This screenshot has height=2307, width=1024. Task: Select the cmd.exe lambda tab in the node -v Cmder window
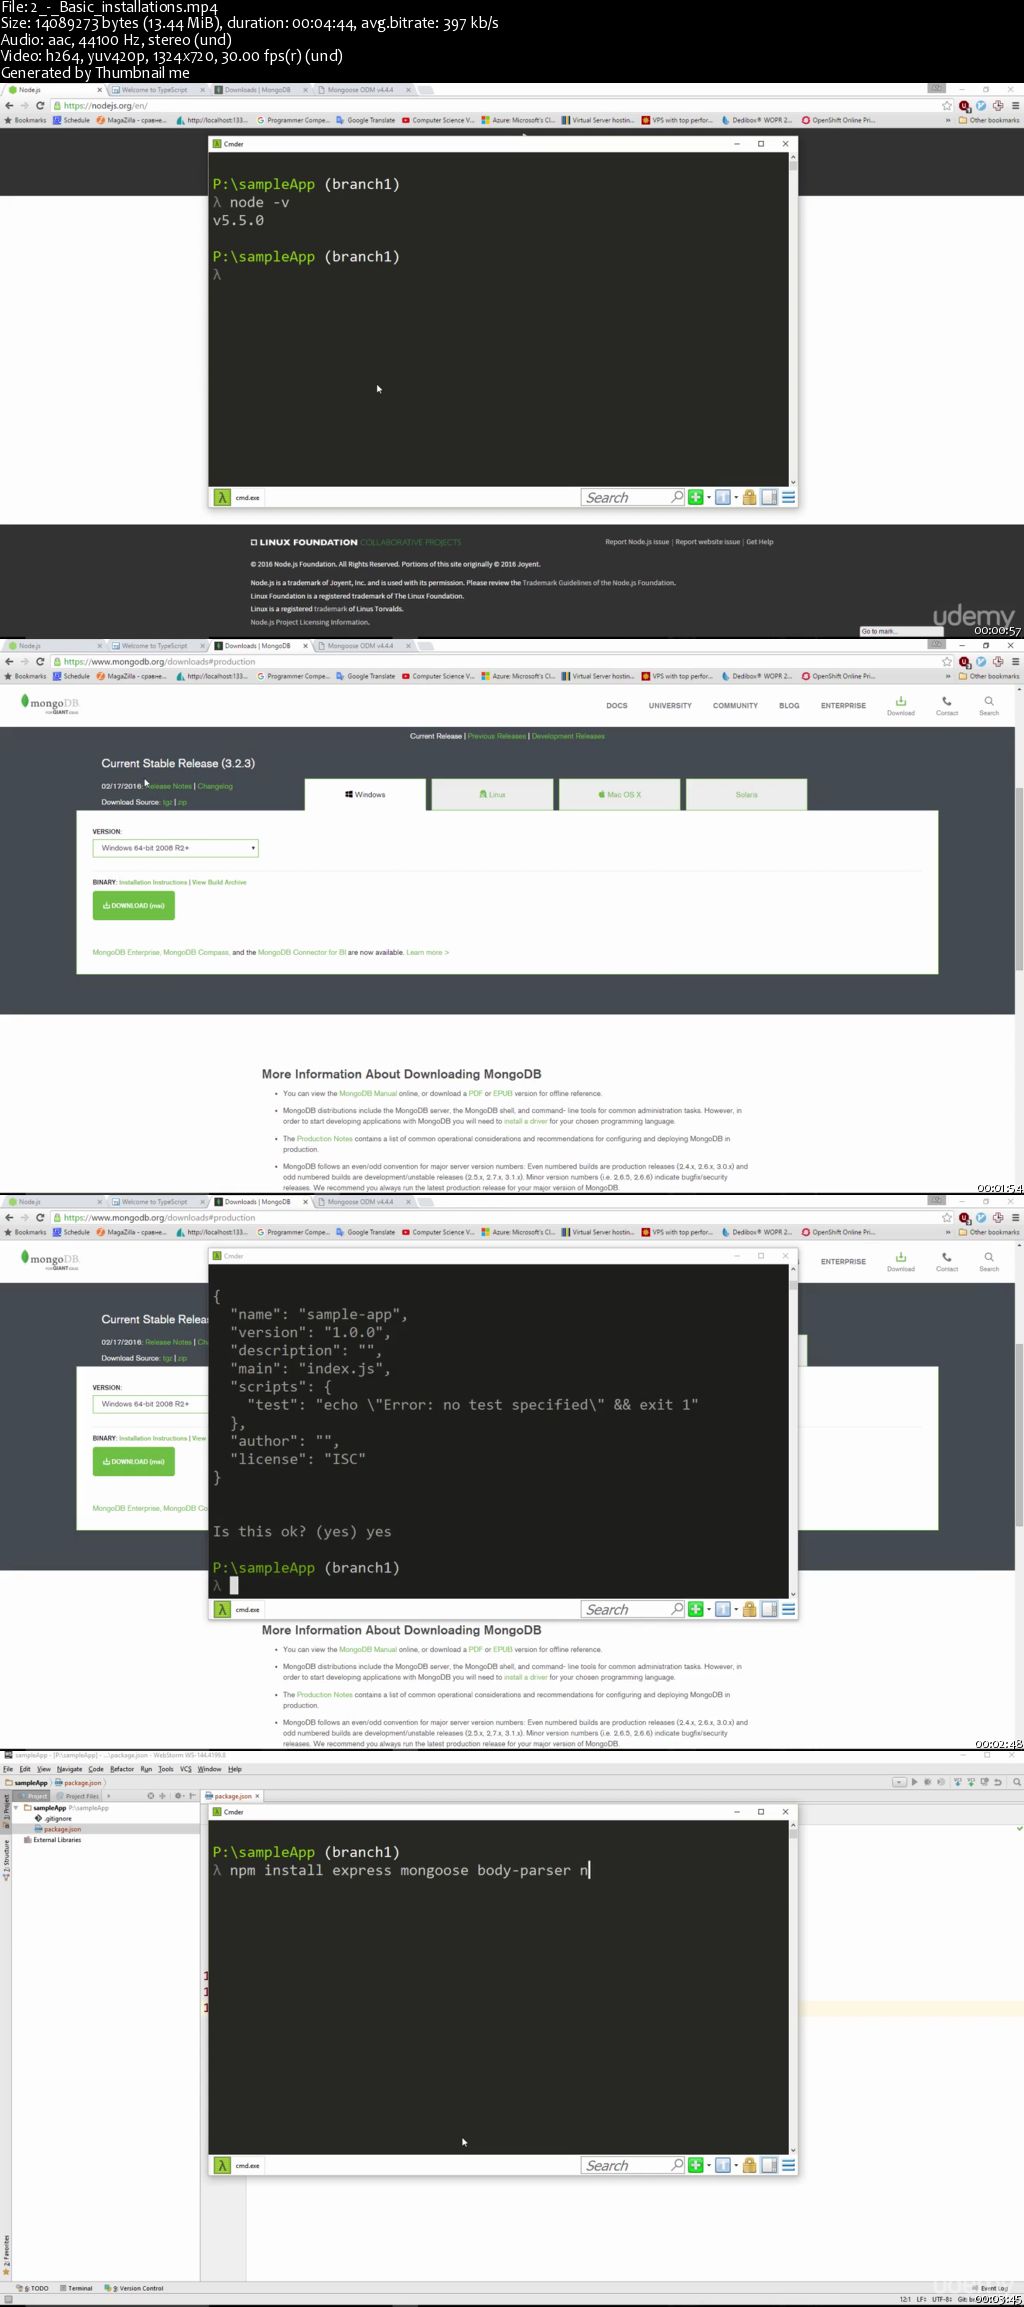237,497
